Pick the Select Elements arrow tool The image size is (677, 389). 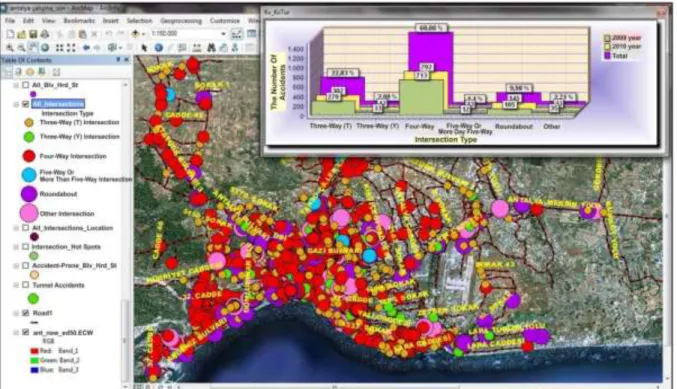pos(144,47)
